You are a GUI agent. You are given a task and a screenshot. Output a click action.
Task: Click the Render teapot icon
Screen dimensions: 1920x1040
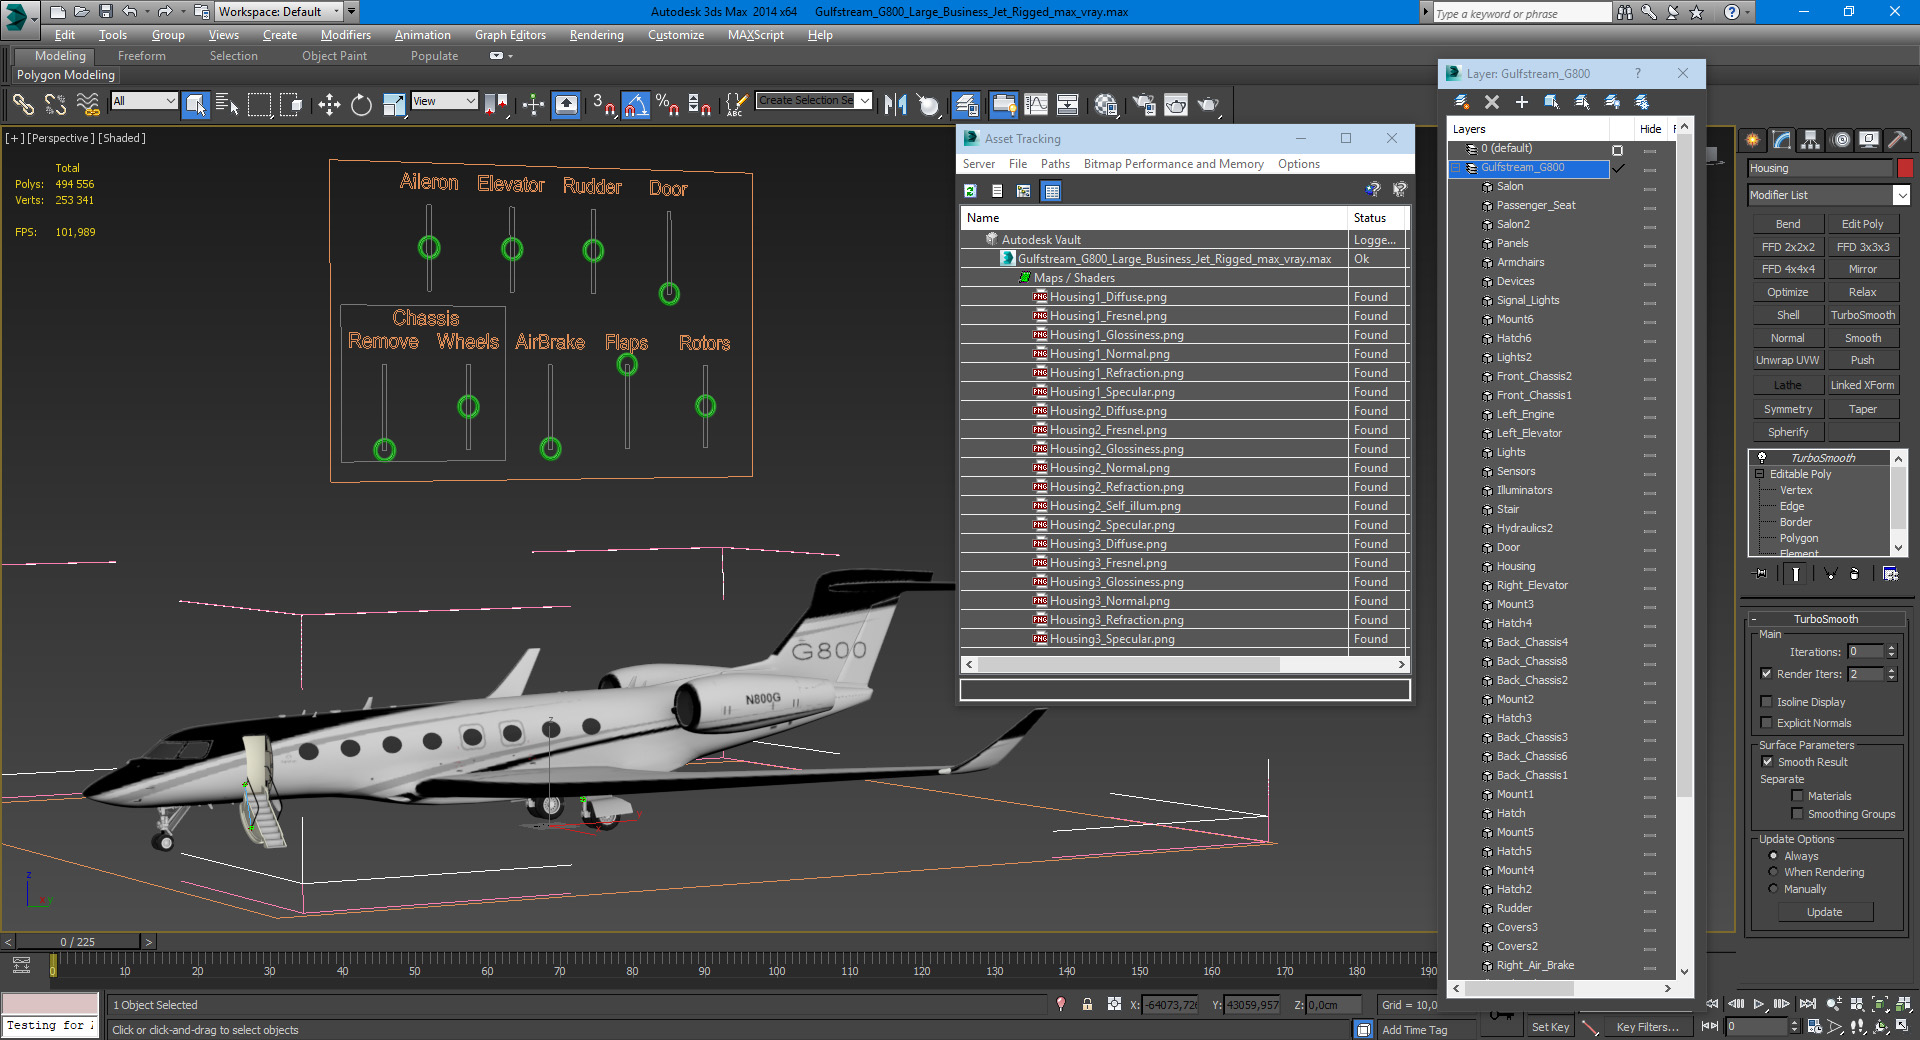(1209, 104)
